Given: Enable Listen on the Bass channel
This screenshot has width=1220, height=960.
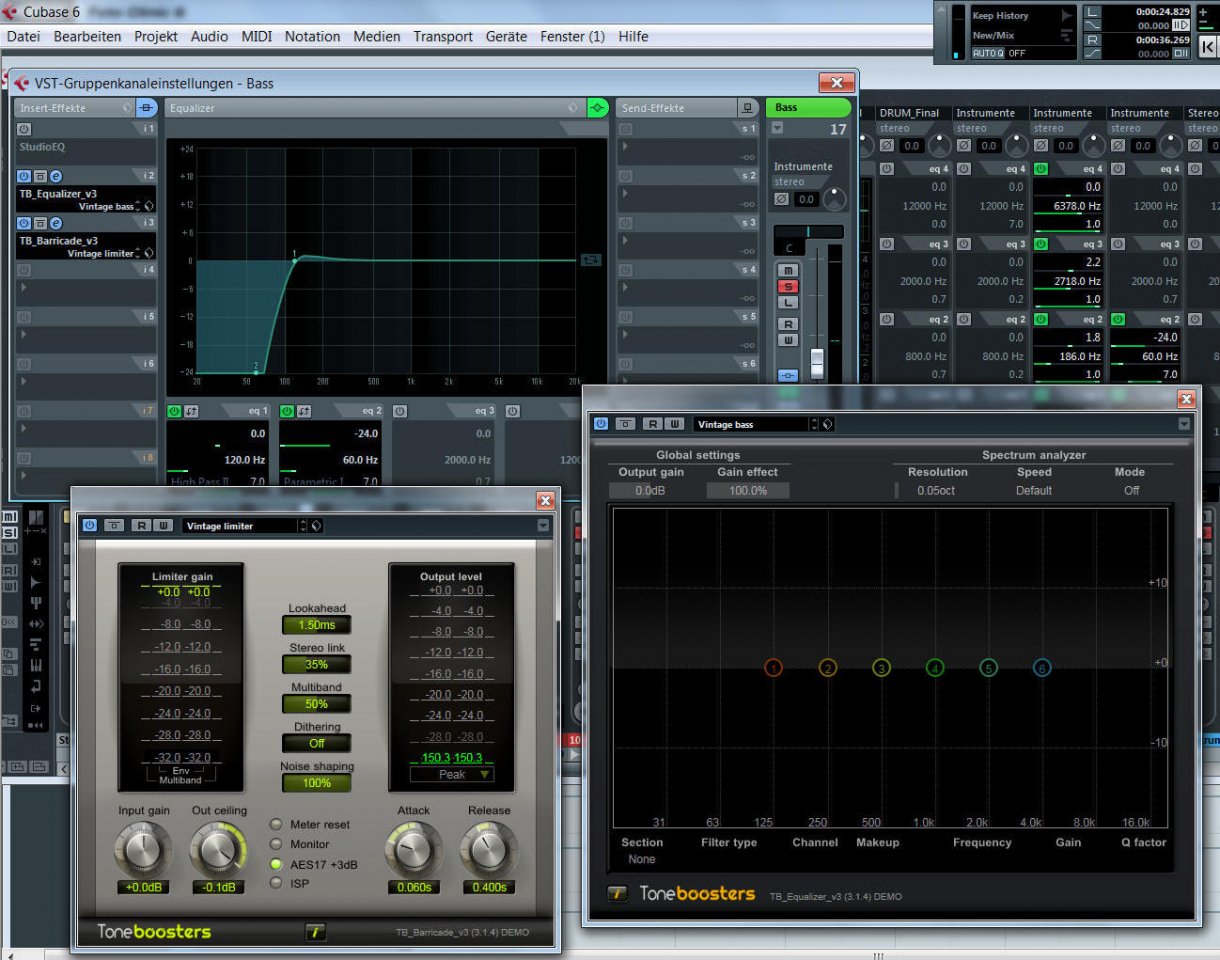Looking at the screenshot, I should (789, 302).
